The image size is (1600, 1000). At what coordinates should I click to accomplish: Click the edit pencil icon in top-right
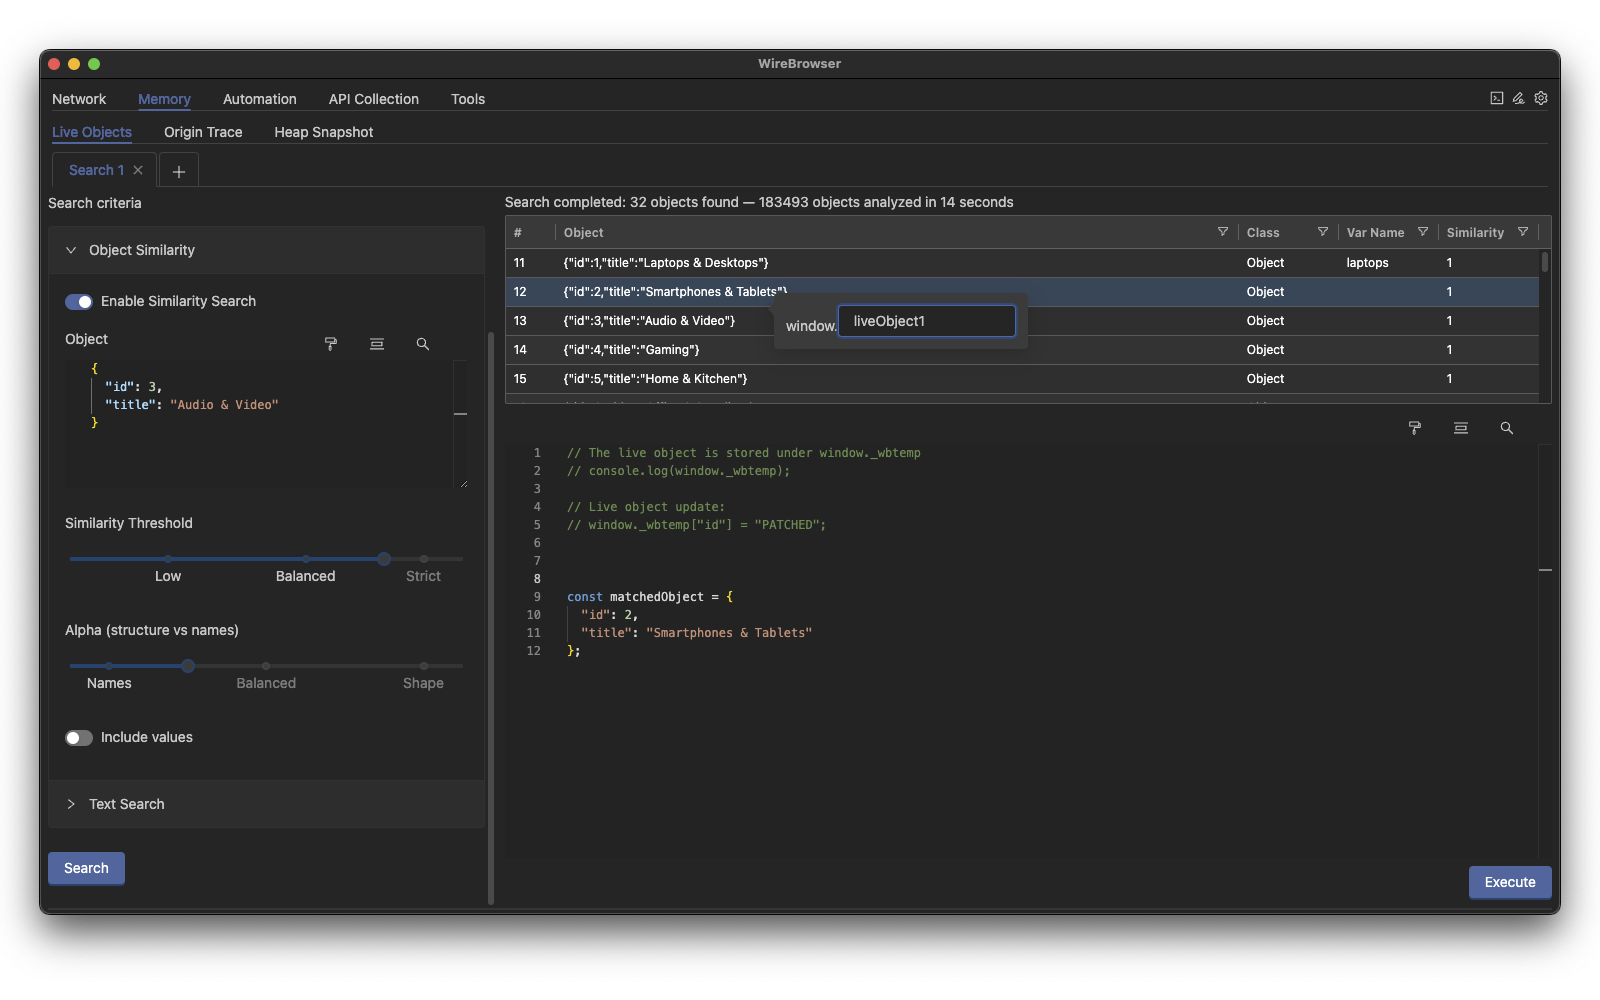[1518, 98]
